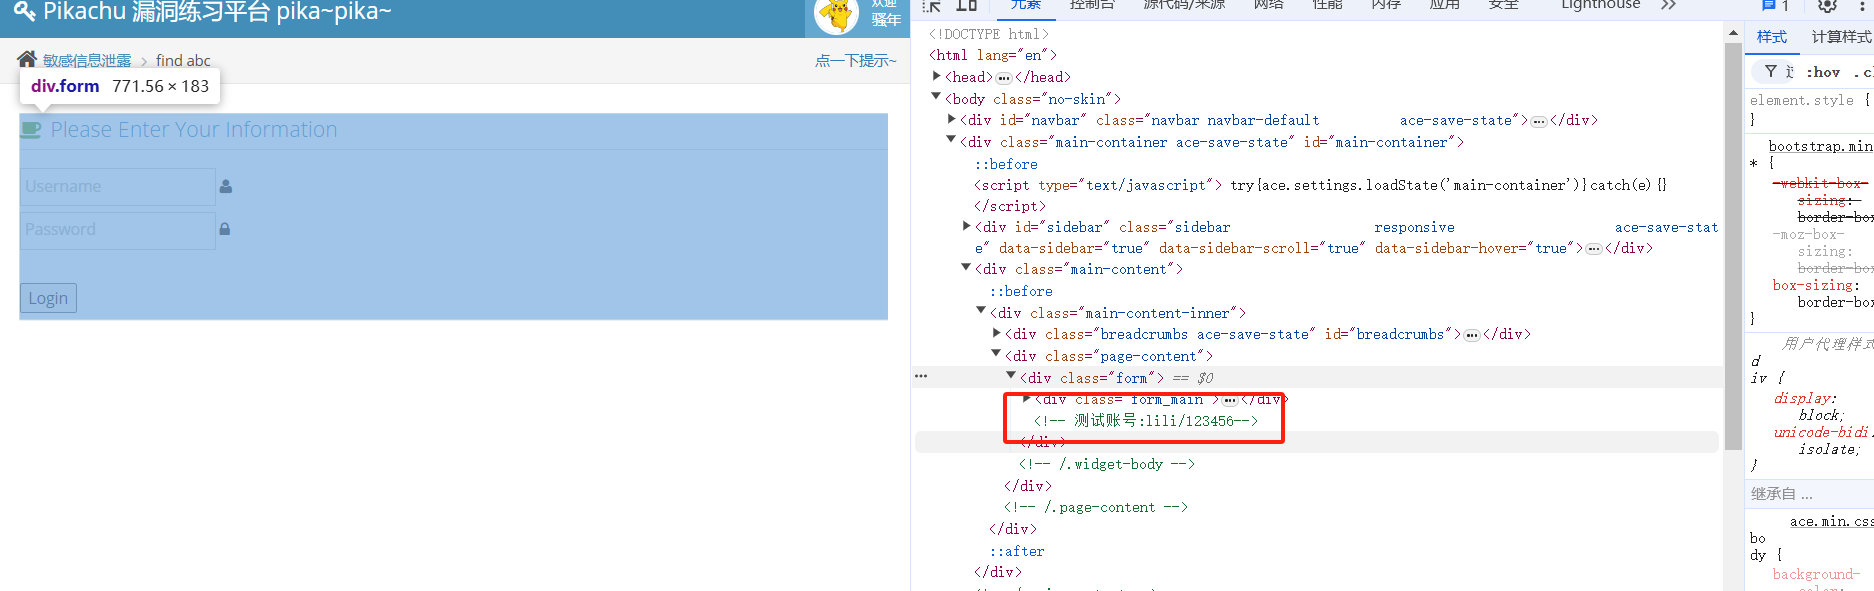Click the user icon beside the Username field
The width and height of the screenshot is (1874, 591).
pos(226,186)
